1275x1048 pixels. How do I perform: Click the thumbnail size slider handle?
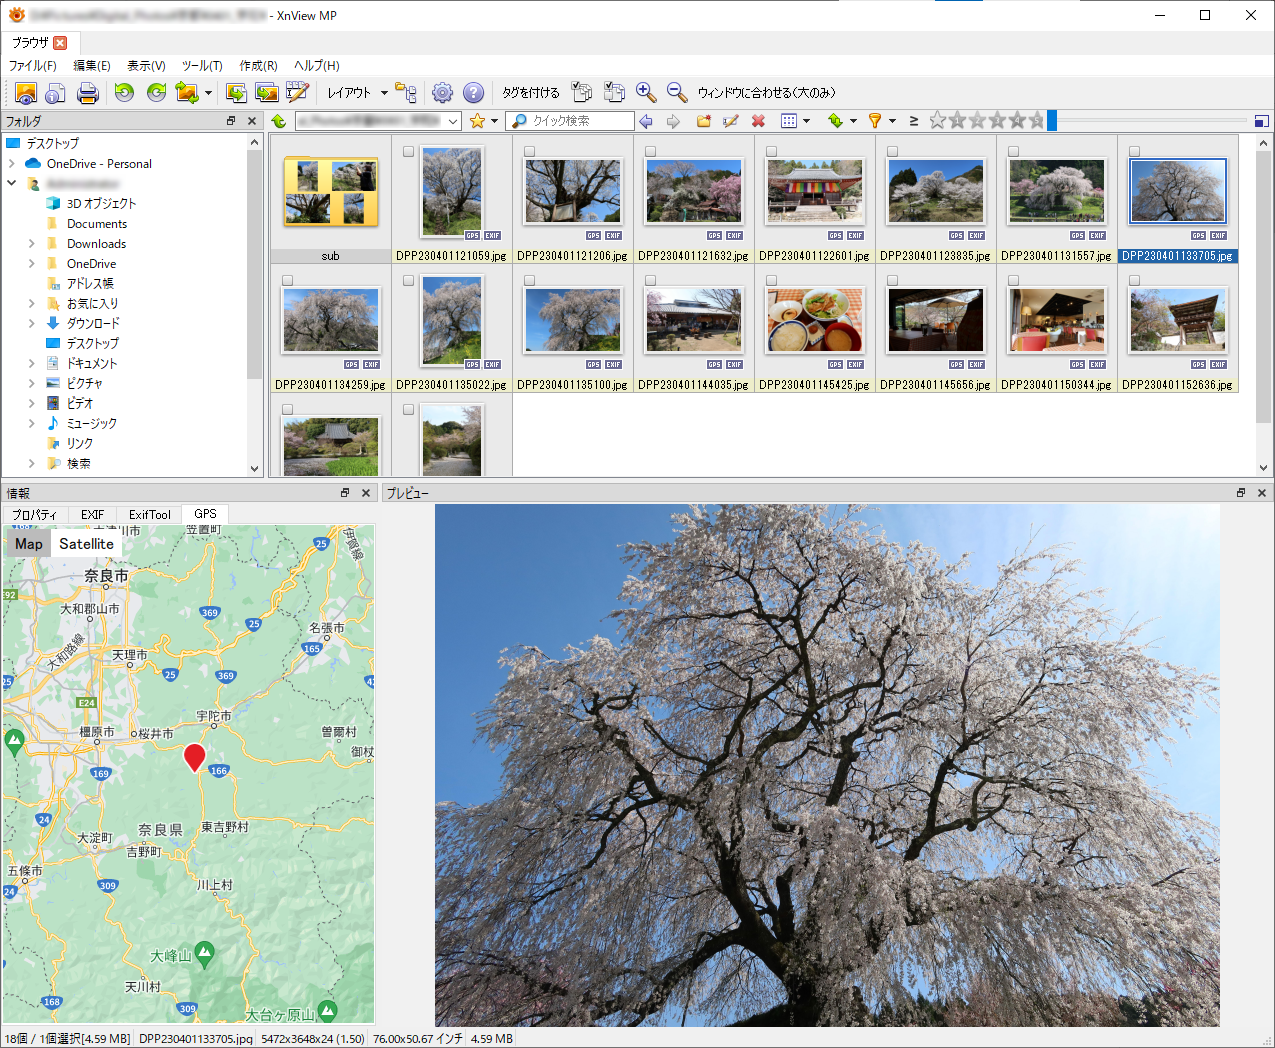pyautogui.click(x=1052, y=121)
